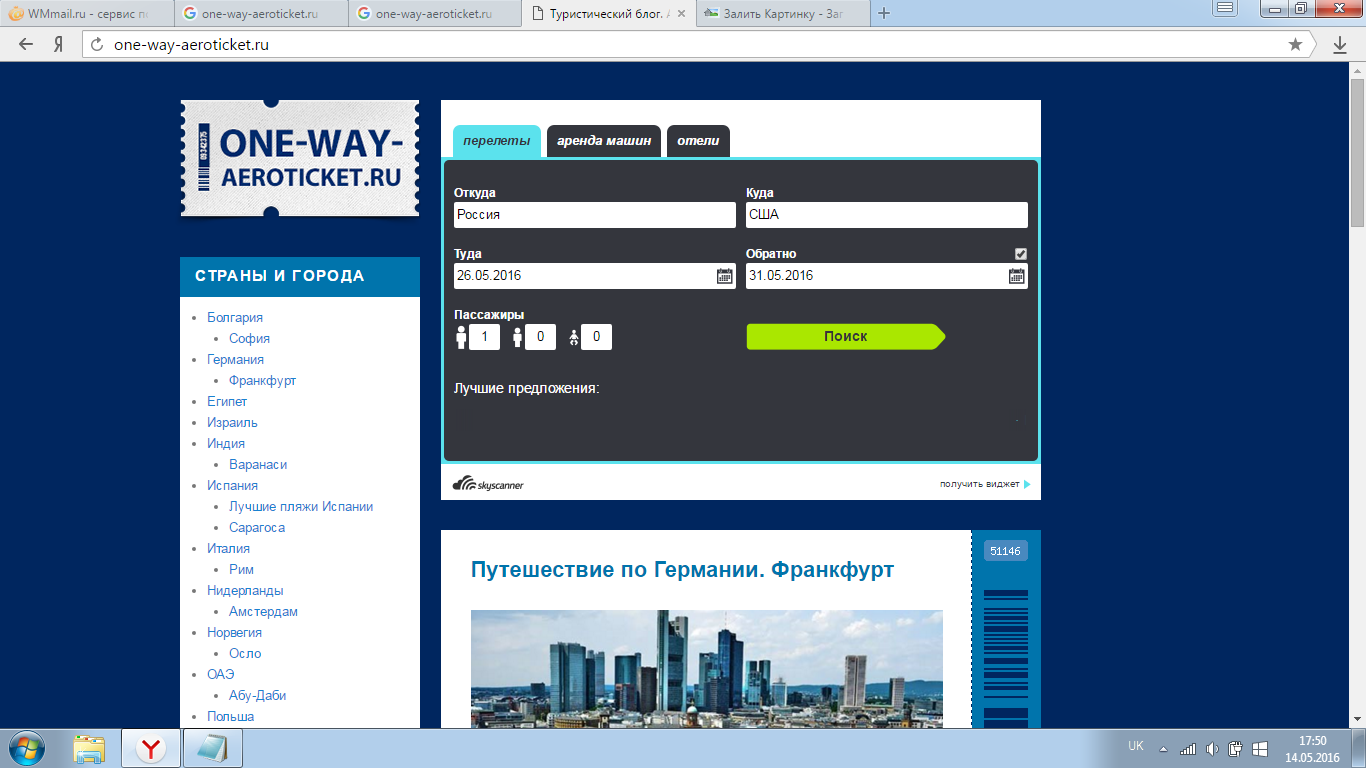This screenshot has width=1366, height=768.
Task: Open the Рим city link
Action: pos(241,569)
